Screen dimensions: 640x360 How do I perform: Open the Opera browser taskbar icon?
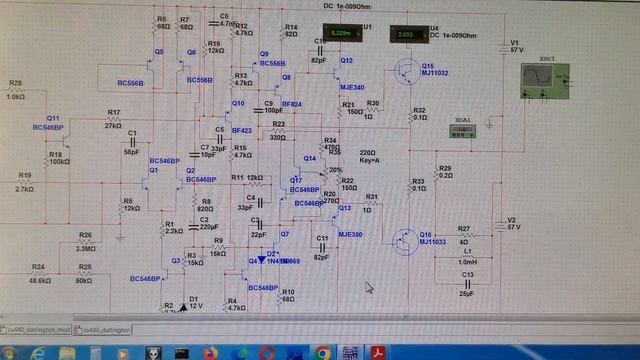[x=267, y=353]
